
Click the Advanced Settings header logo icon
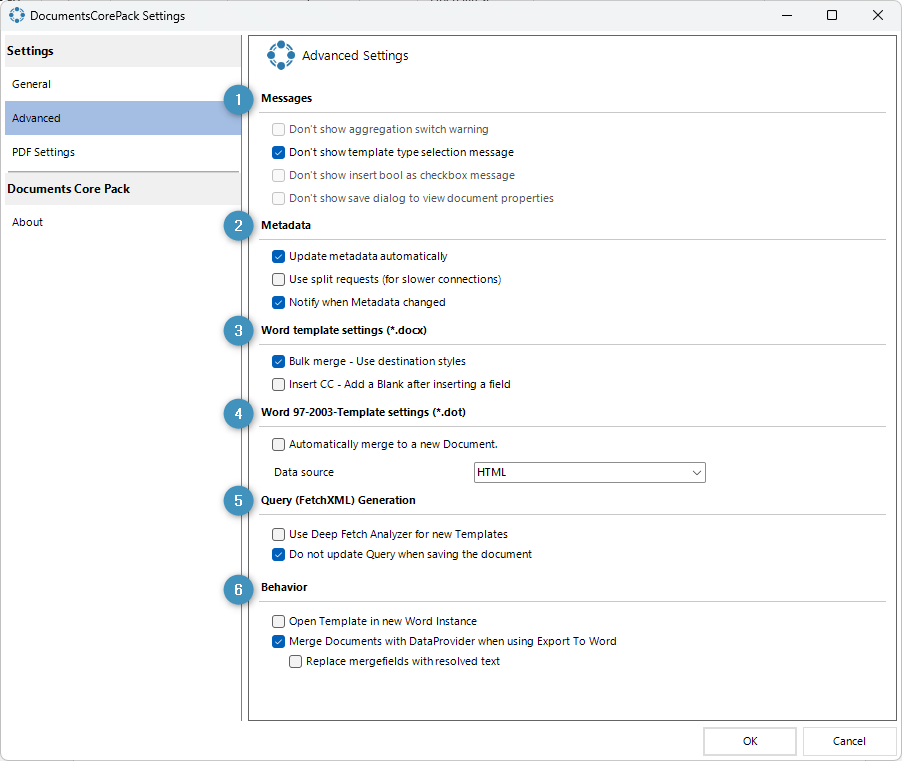[281, 55]
